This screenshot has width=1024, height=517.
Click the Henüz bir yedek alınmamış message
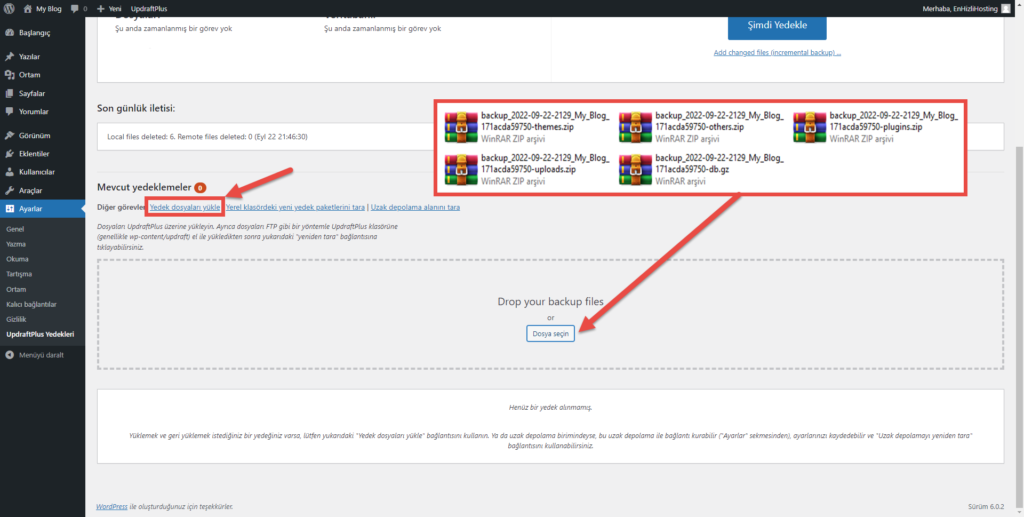[550, 407]
